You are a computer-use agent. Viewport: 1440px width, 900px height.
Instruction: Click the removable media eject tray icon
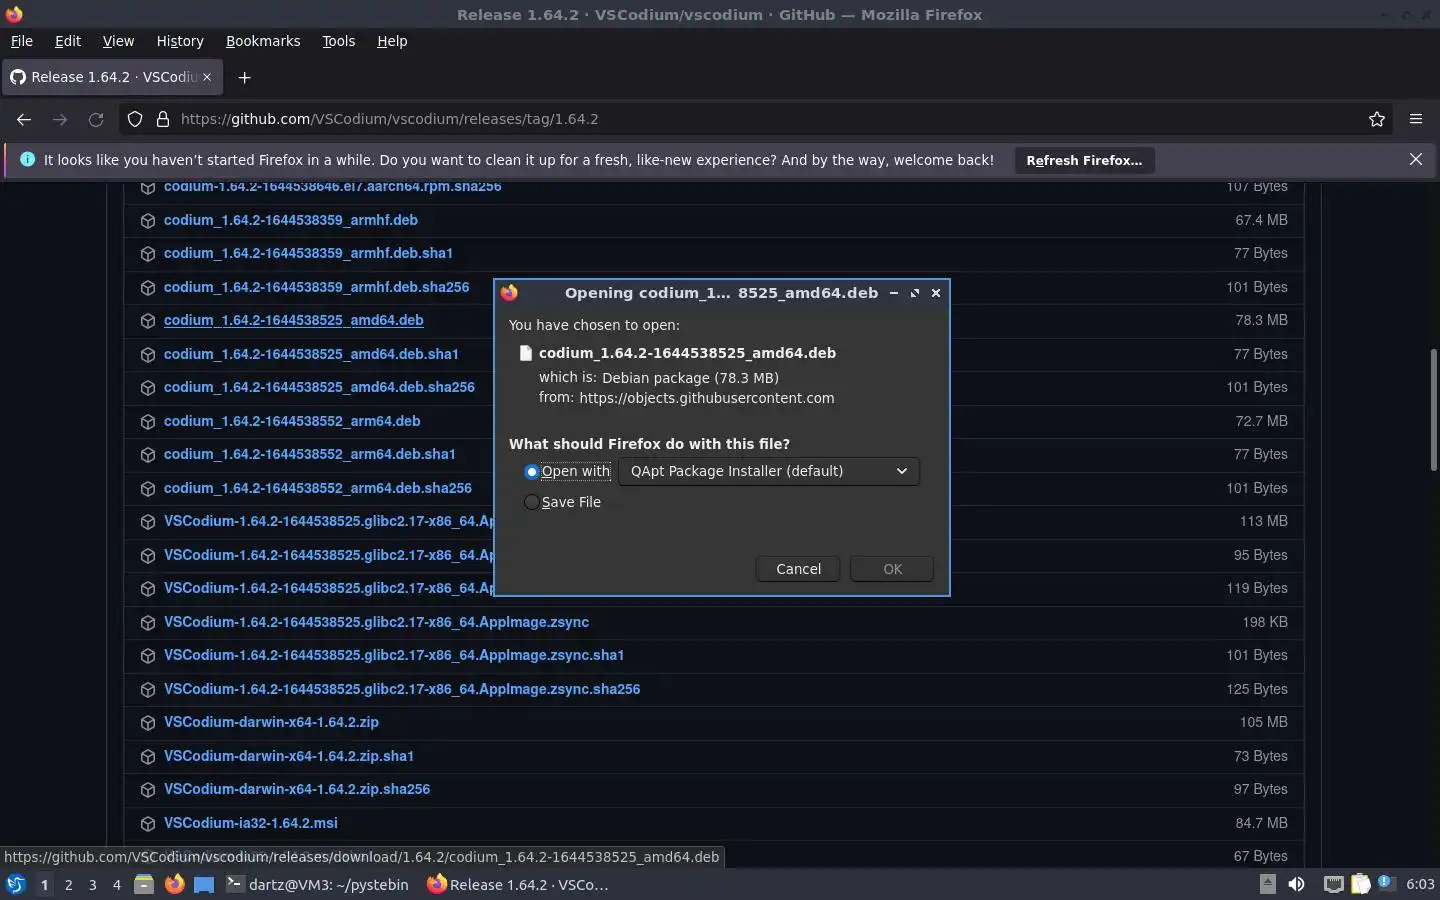(x=1267, y=884)
